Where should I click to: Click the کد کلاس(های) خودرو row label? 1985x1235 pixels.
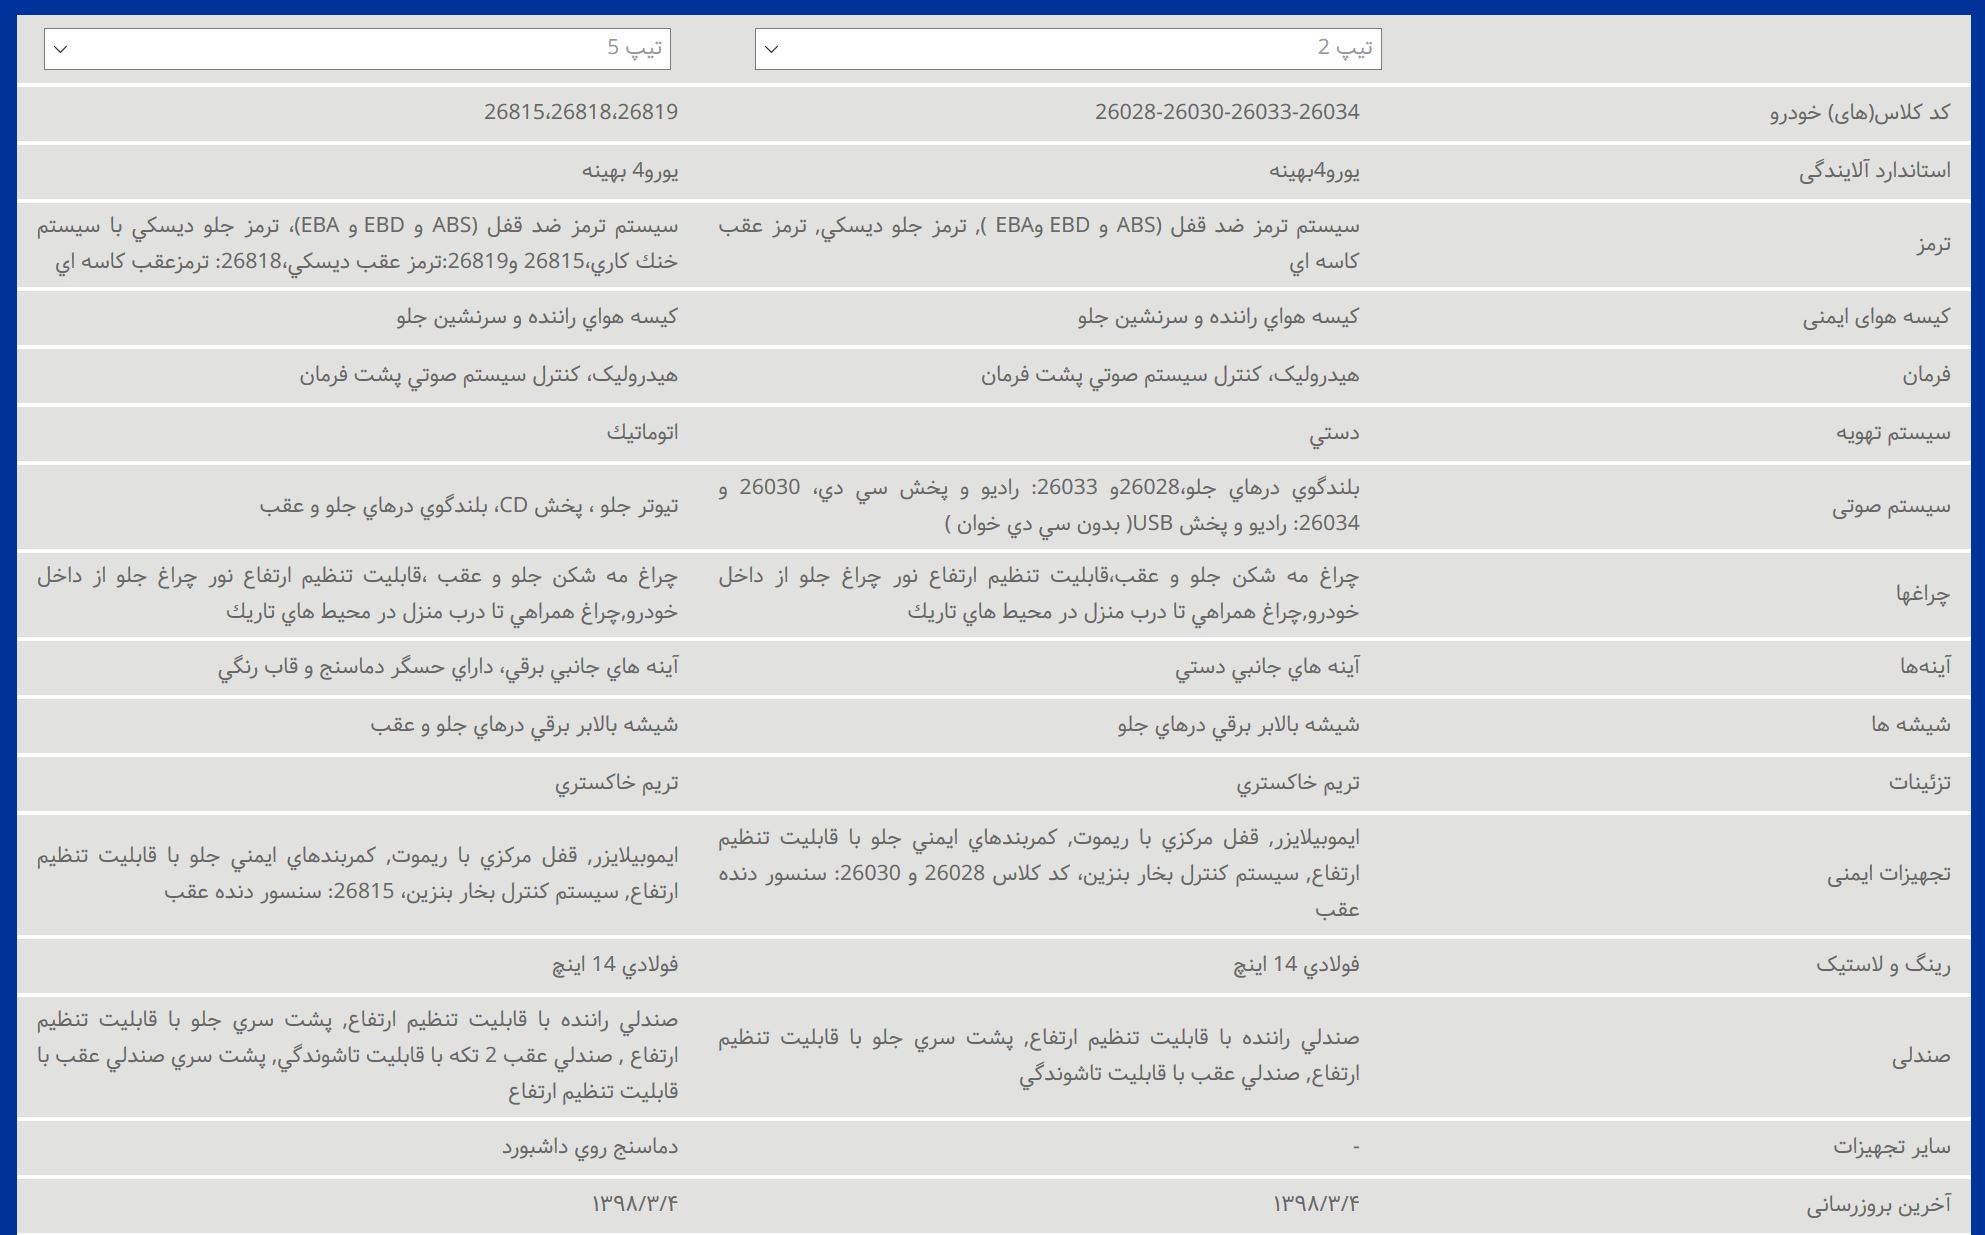(x=1860, y=113)
